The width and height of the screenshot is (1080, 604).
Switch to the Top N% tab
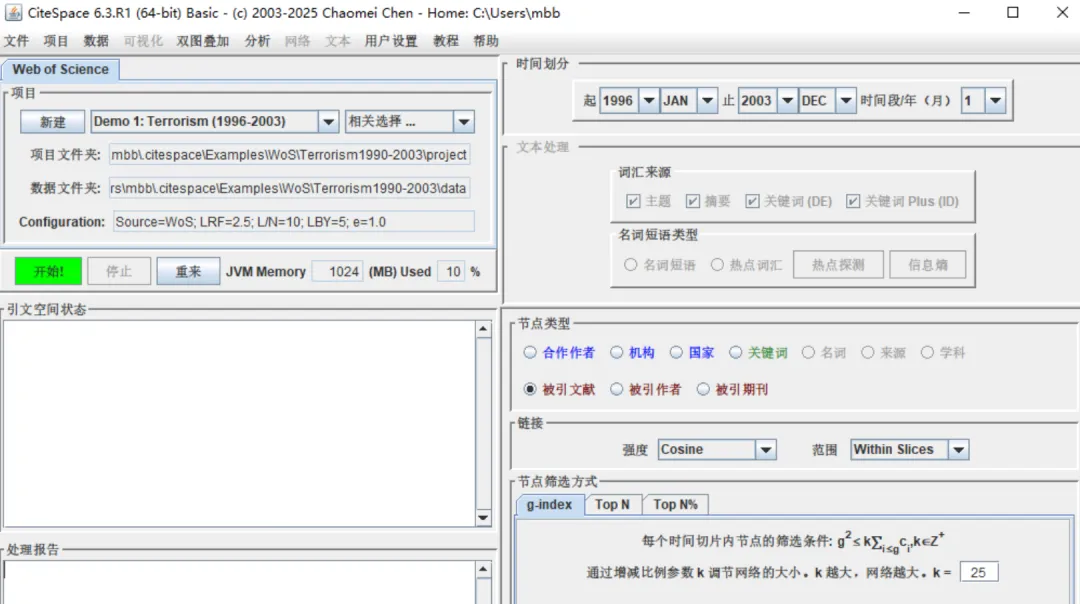tap(676, 505)
